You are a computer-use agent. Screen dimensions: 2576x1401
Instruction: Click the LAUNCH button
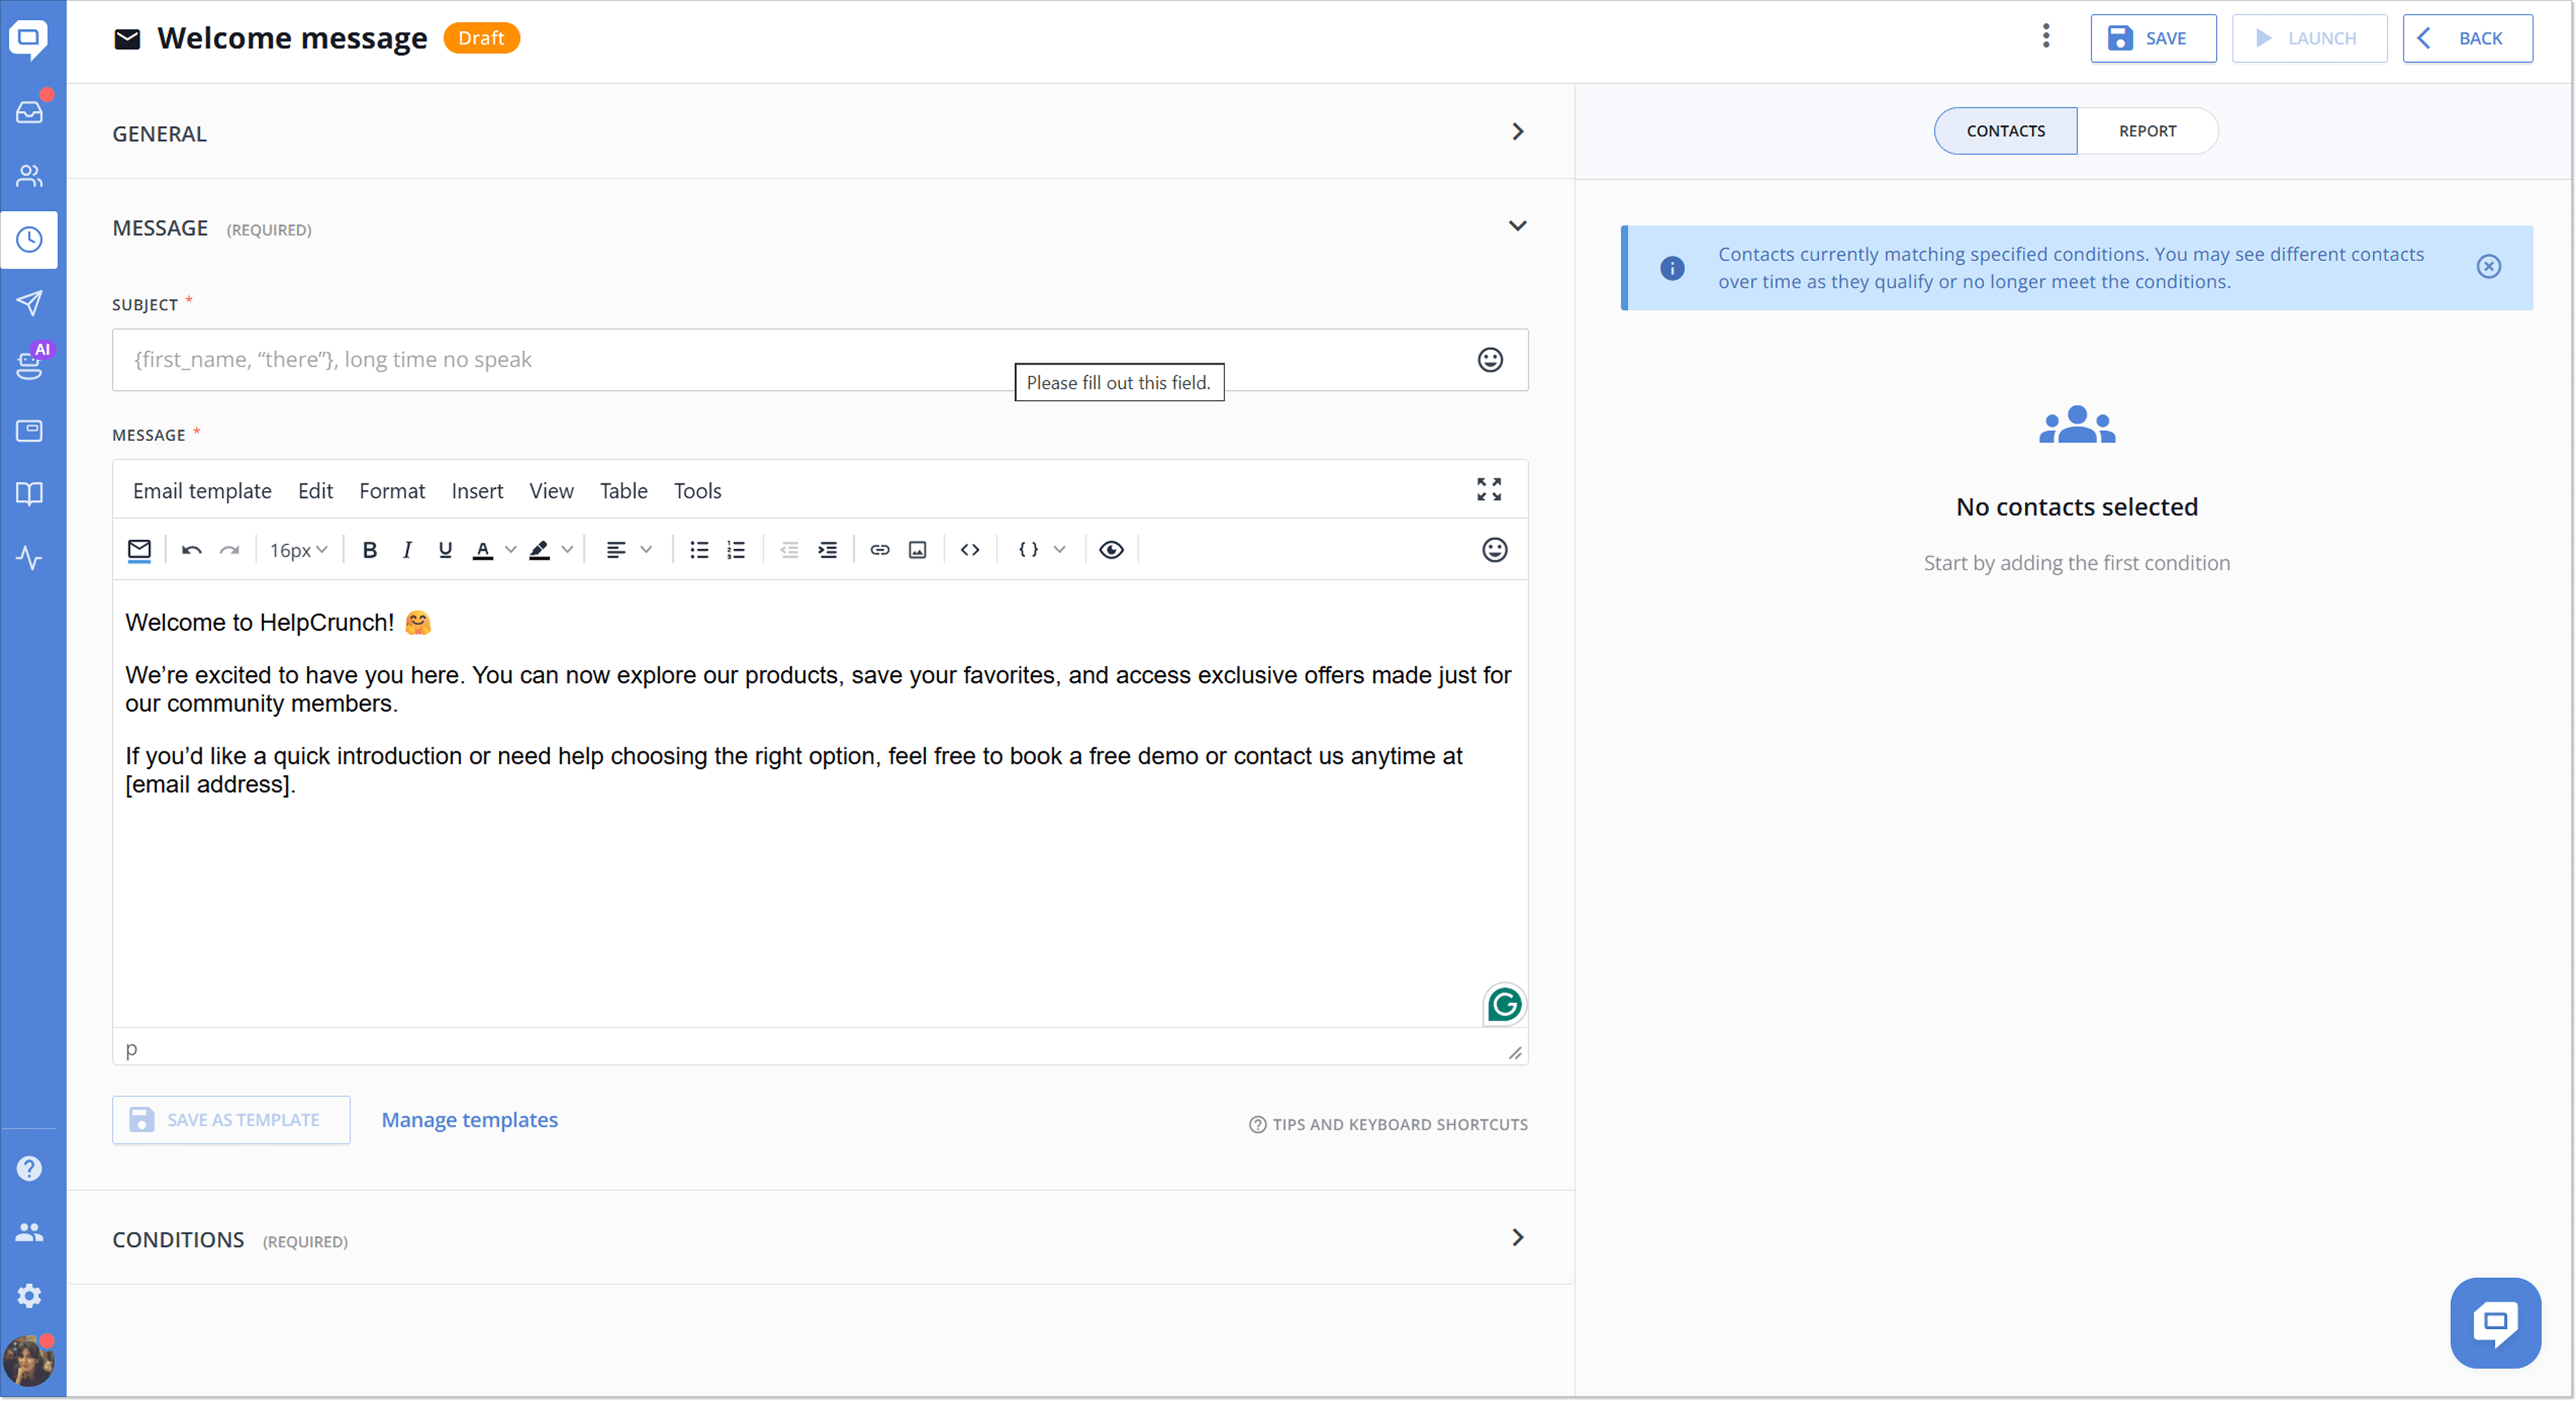tap(2309, 38)
